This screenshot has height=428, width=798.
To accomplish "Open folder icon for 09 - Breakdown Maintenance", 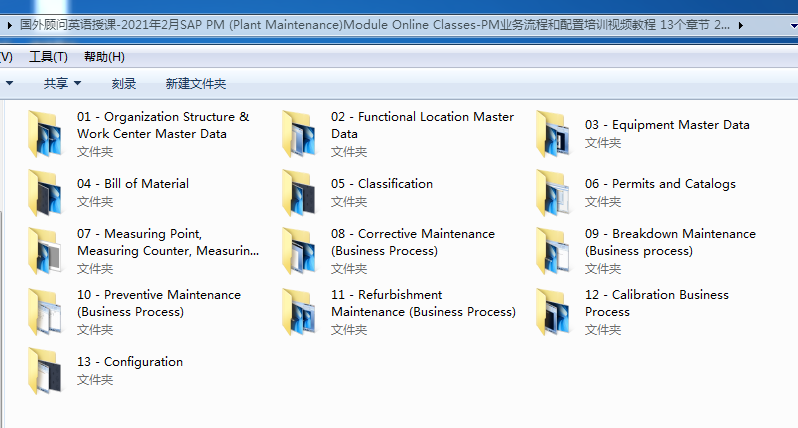I will point(553,251).
